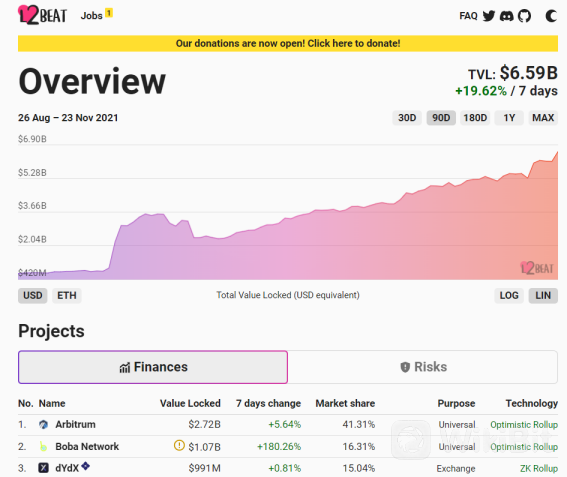567x477 pixels.
Task: Click the $3.66B axis label
Action: point(32,206)
